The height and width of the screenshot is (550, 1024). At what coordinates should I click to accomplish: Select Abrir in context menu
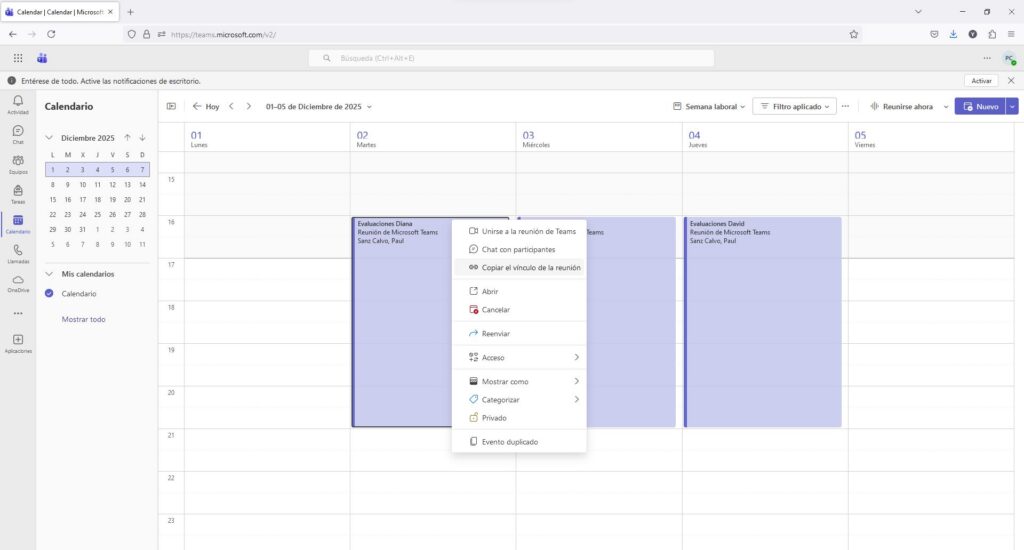519,291
